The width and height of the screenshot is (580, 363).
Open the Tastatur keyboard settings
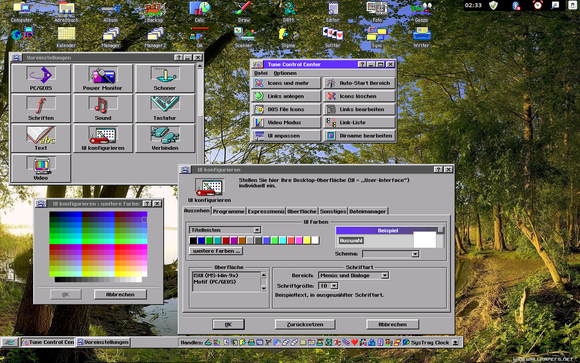tap(165, 108)
